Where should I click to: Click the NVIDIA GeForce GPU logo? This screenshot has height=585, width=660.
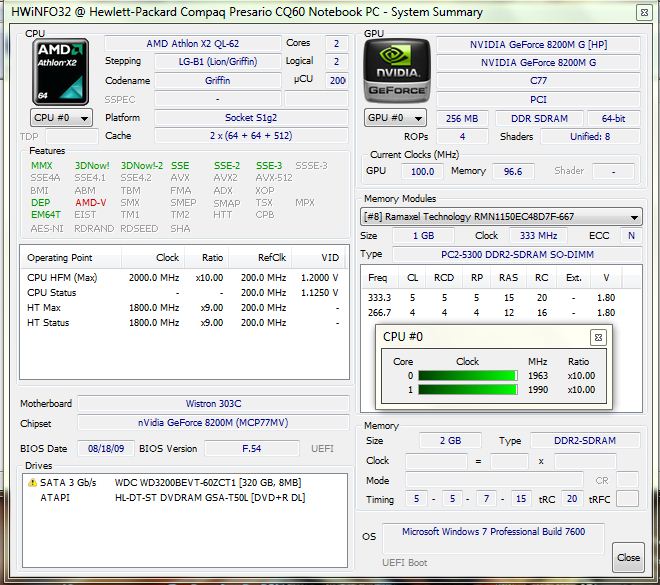click(x=397, y=71)
